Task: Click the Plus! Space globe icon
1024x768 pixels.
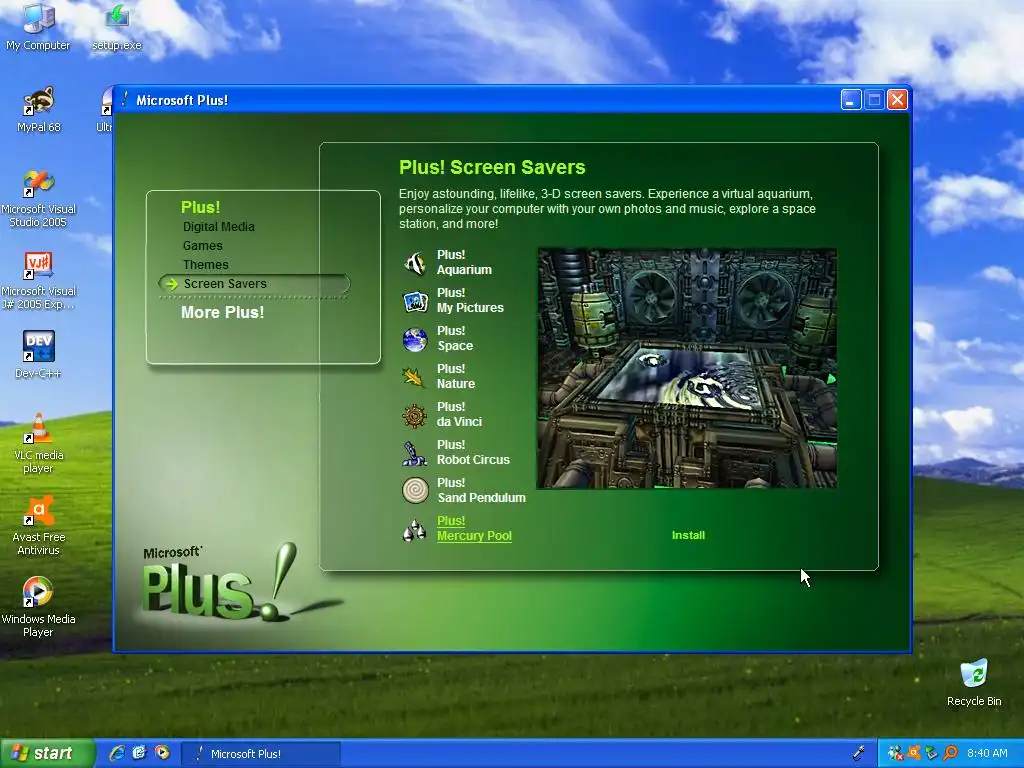Action: tap(415, 340)
